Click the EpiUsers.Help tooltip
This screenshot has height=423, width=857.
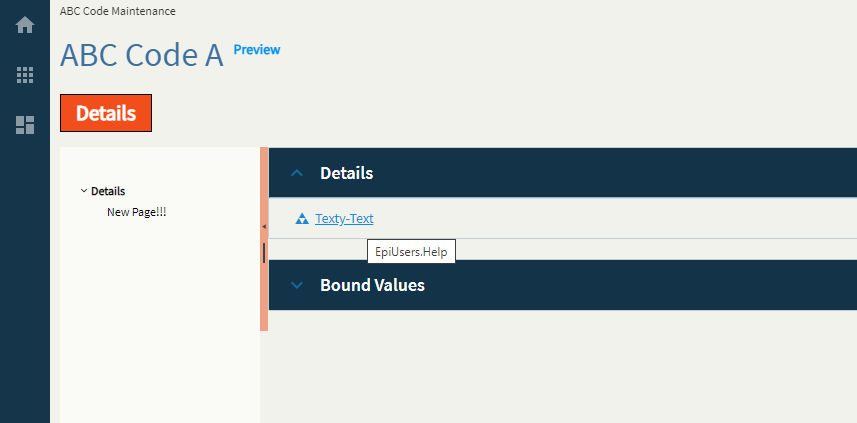pyautogui.click(x=411, y=252)
